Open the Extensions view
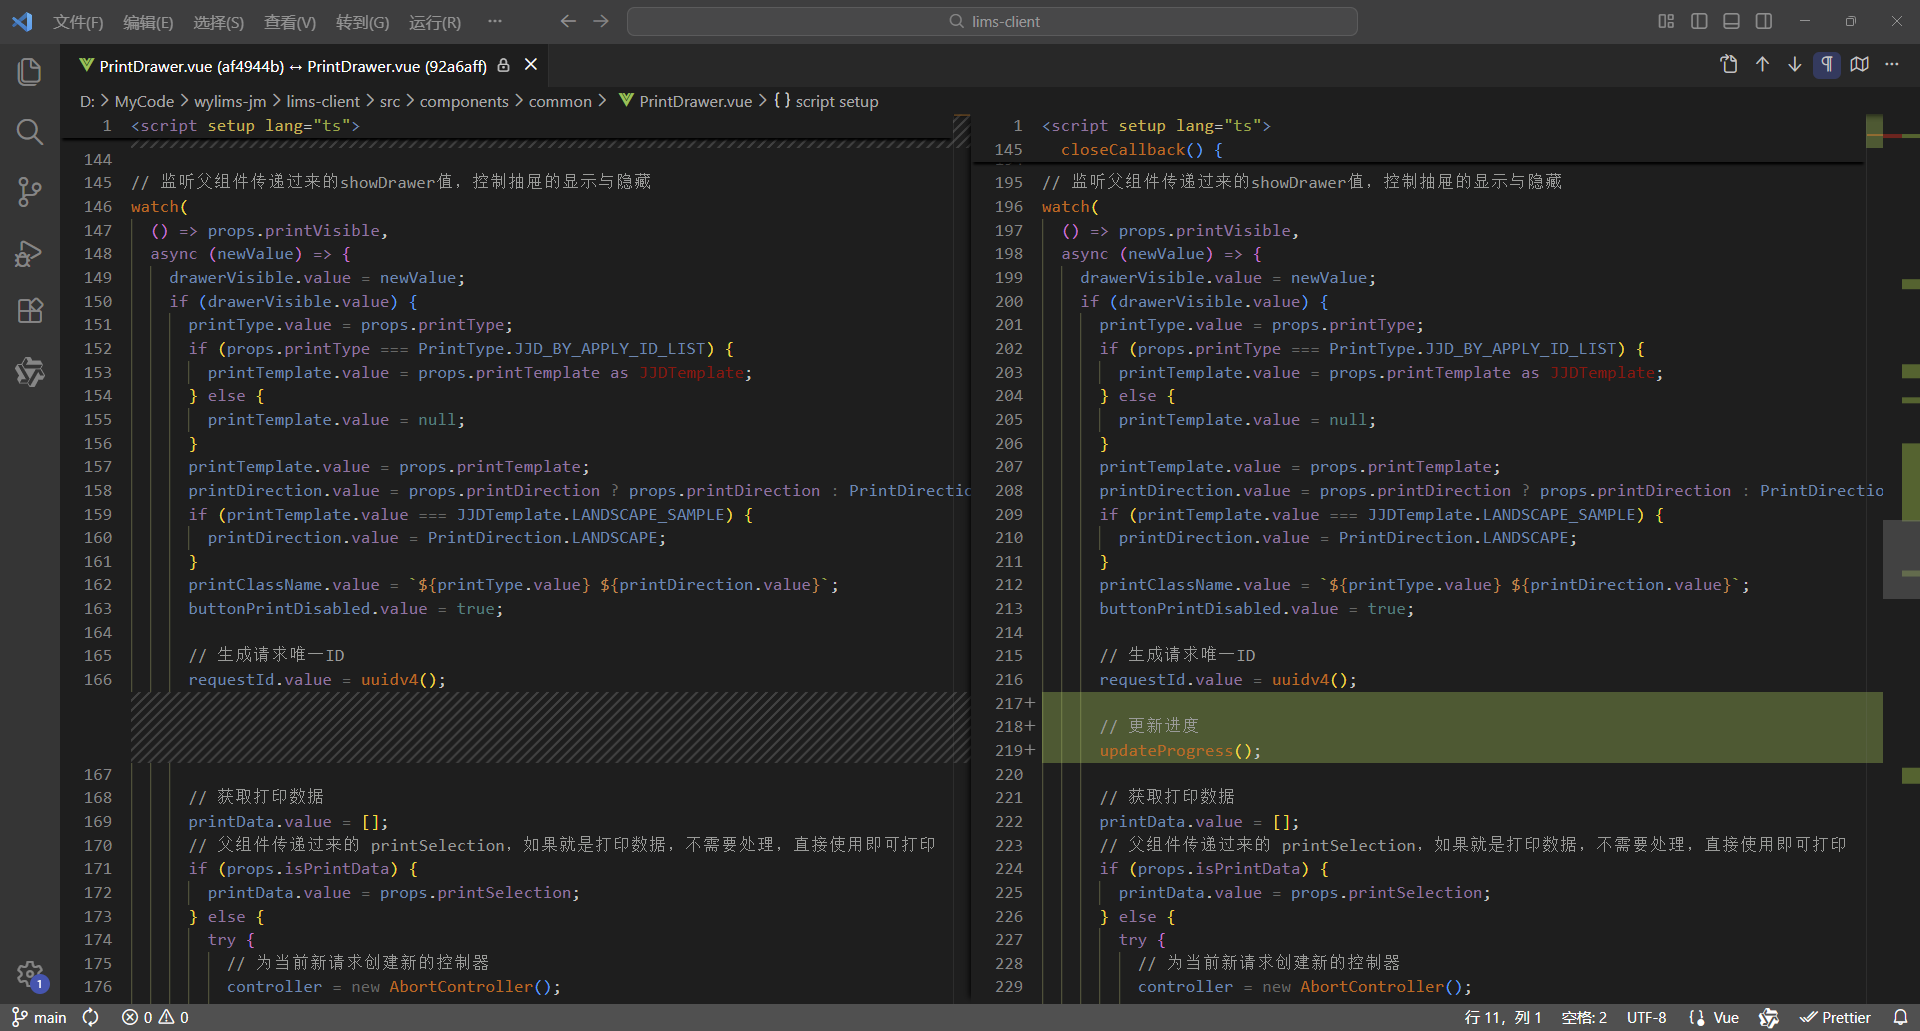Screen dimensions: 1920x1031 tap(30, 311)
